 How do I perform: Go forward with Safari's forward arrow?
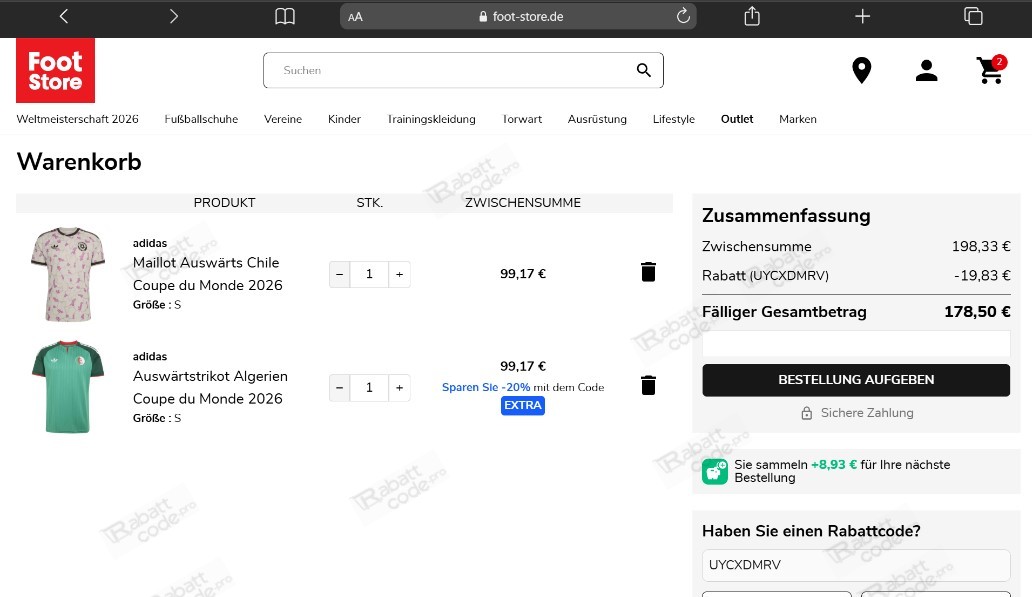174,16
